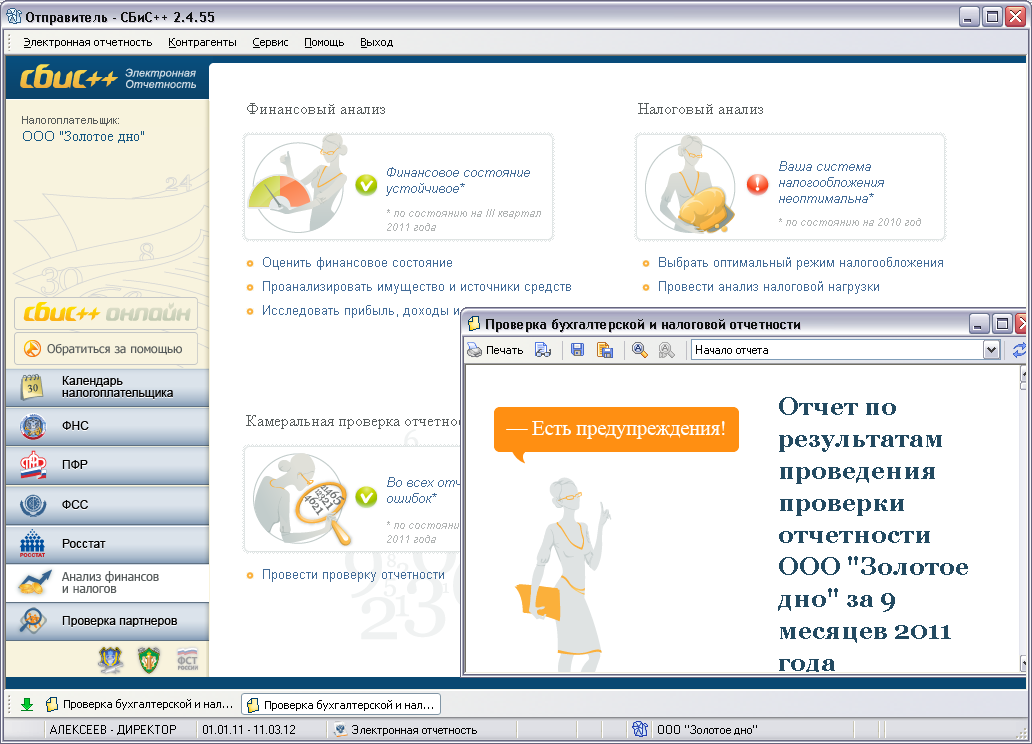Click the magnifier icon of Проверка партнеров
The width and height of the screenshot is (1032, 744).
click(x=33, y=621)
